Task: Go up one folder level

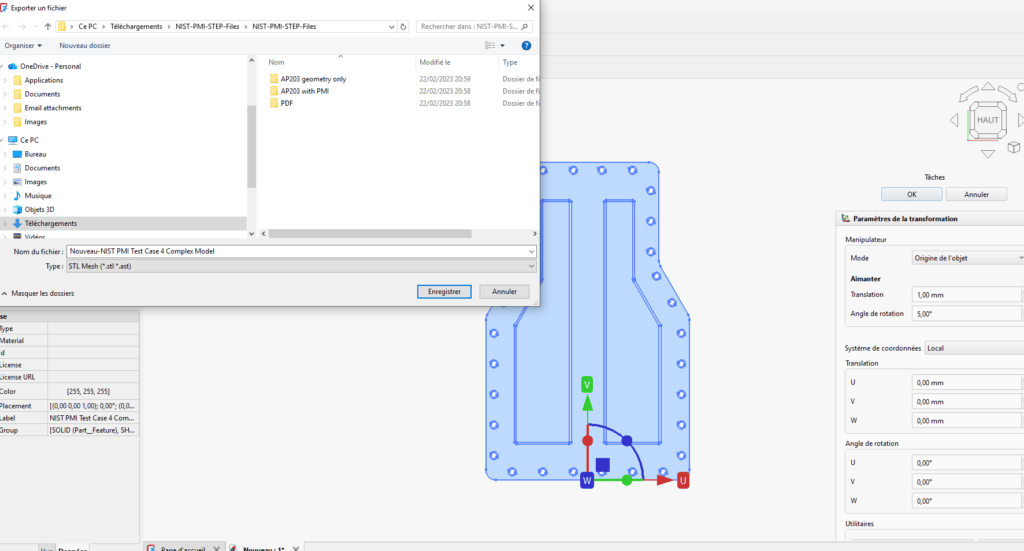Action: tap(48, 27)
